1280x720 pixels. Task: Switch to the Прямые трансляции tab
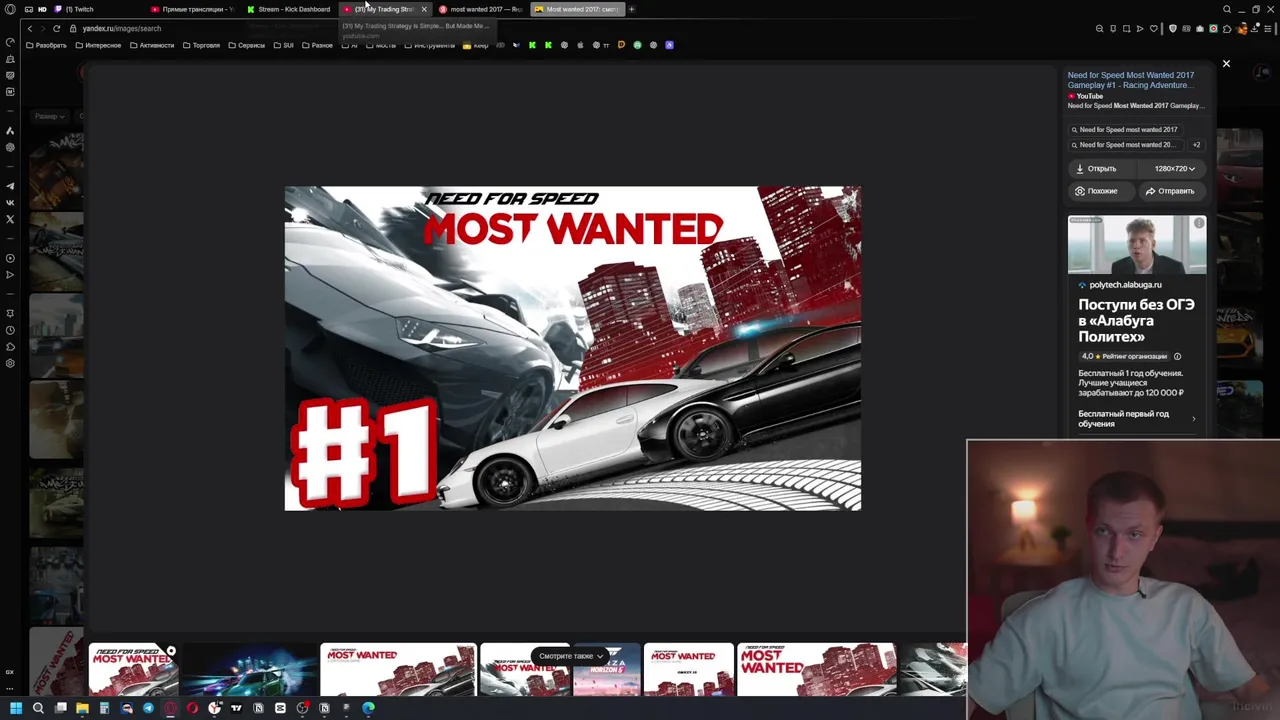(192, 9)
